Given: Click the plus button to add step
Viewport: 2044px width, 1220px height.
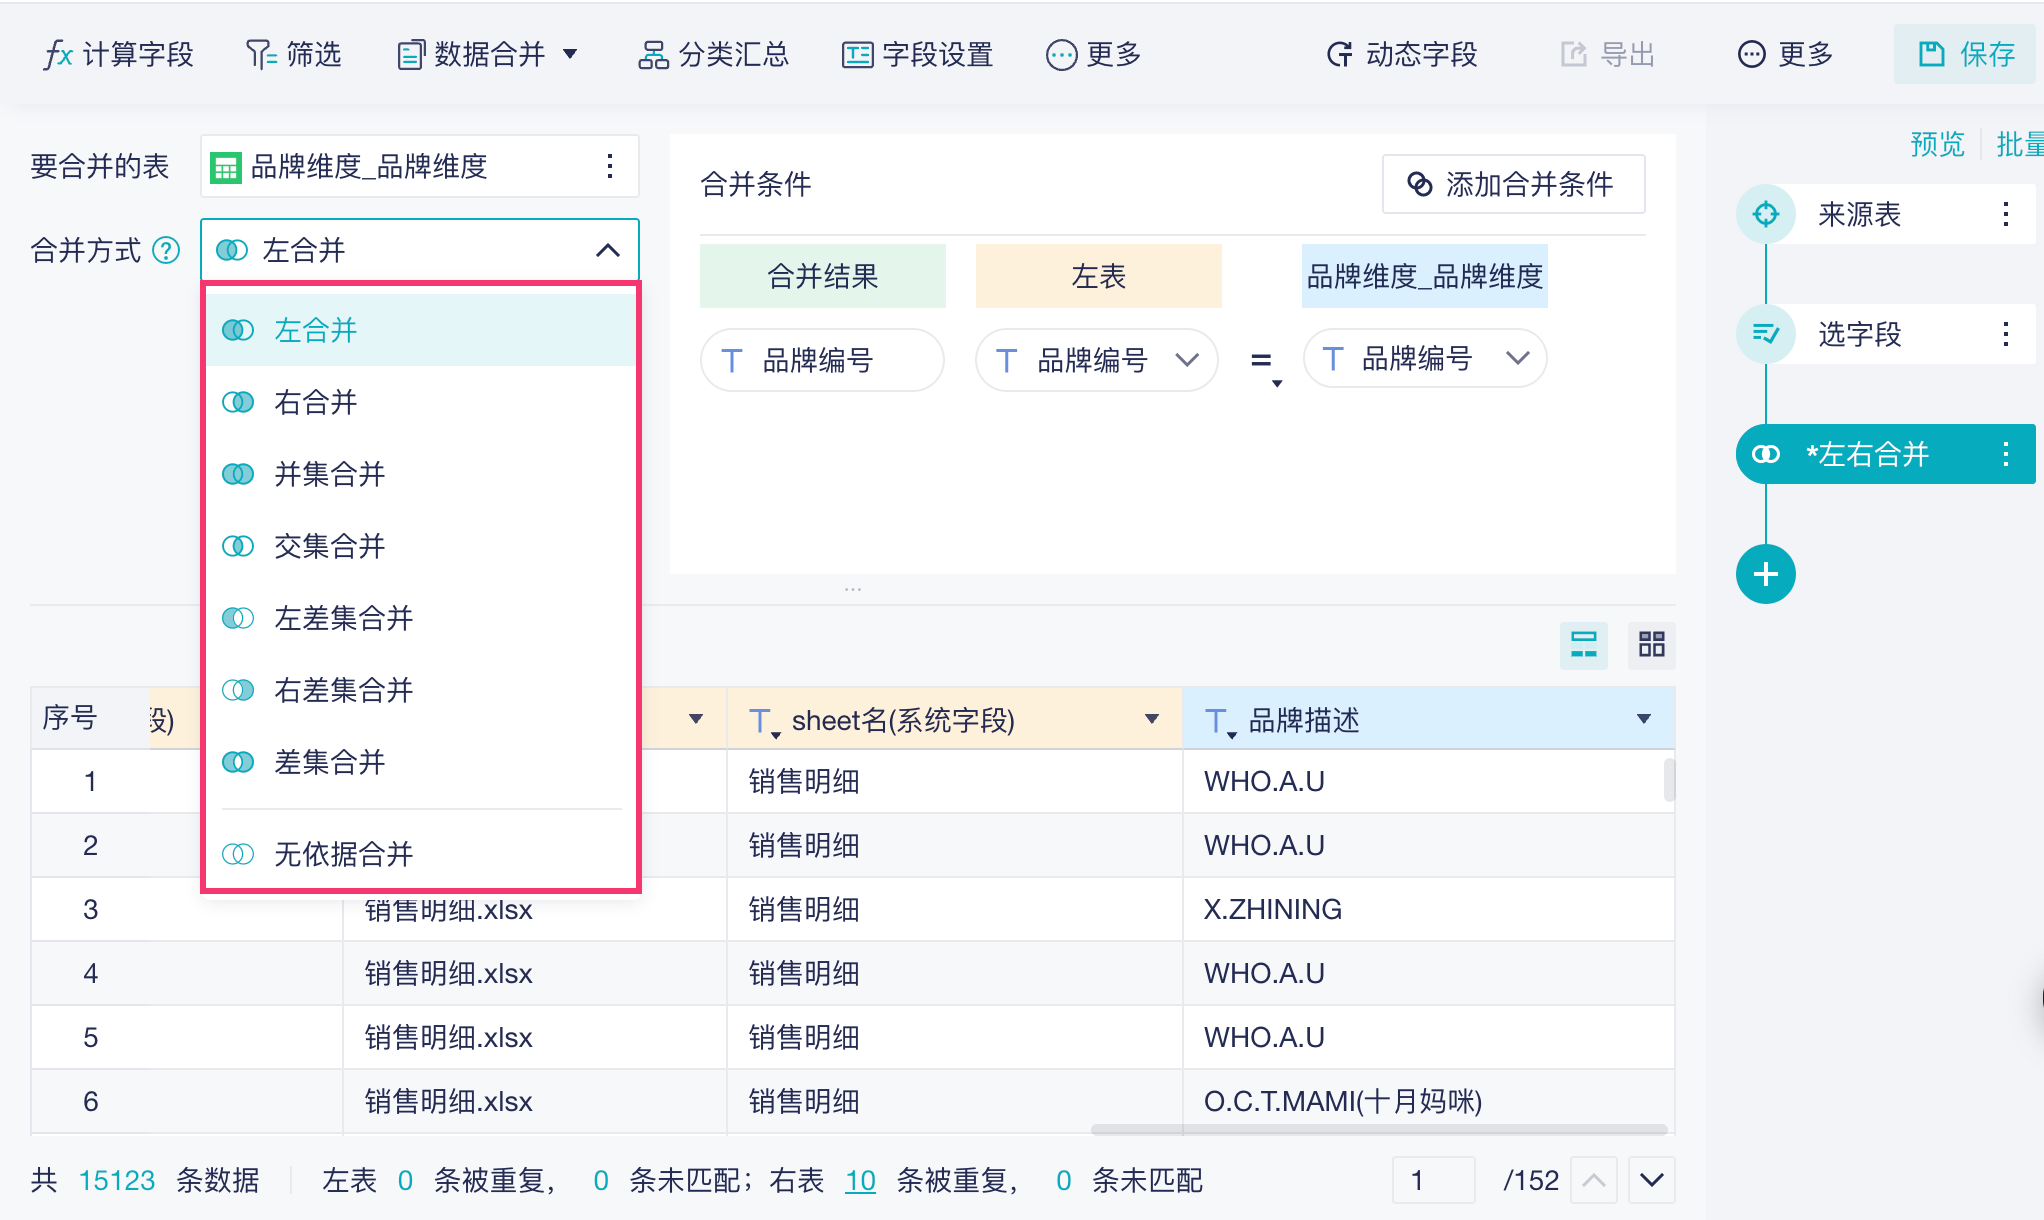Looking at the screenshot, I should [x=1765, y=574].
